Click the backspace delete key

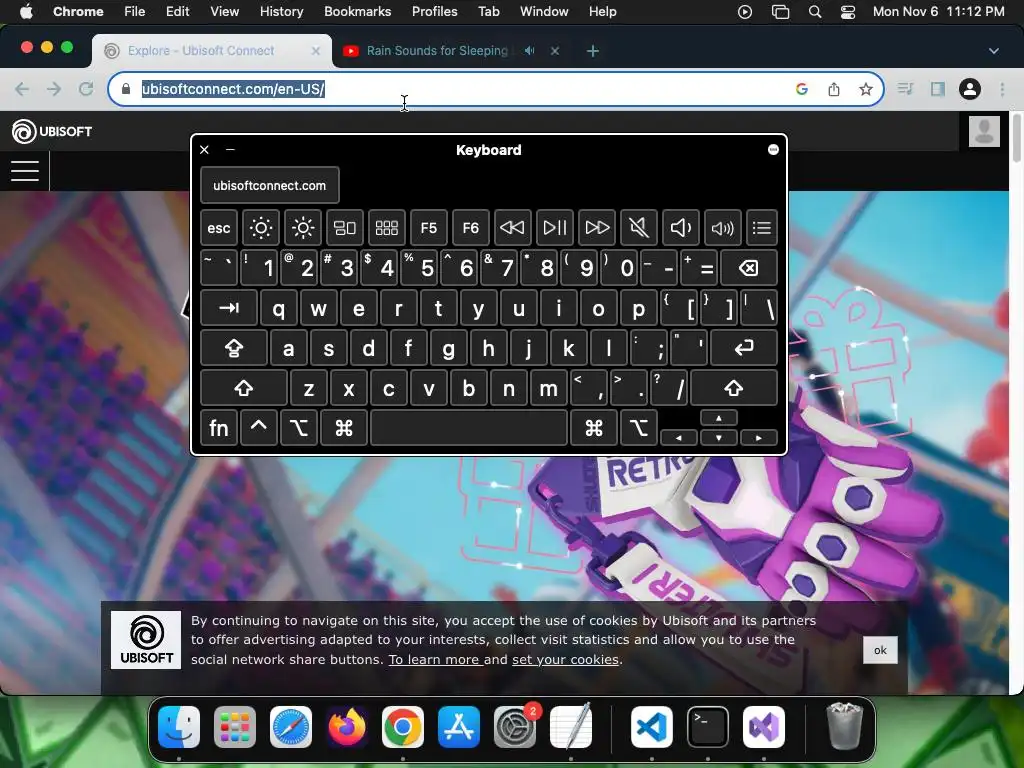coord(749,268)
